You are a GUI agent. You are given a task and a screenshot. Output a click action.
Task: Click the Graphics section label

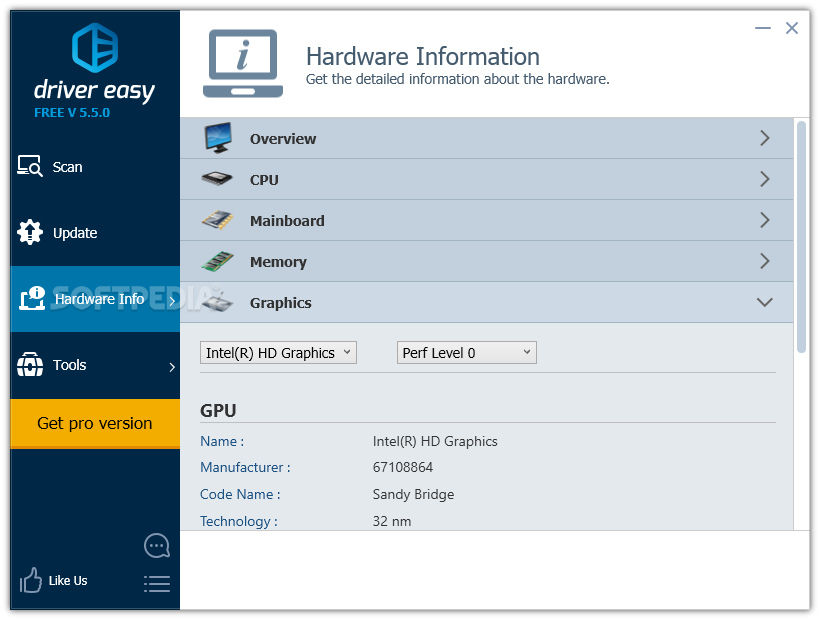[280, 303]
